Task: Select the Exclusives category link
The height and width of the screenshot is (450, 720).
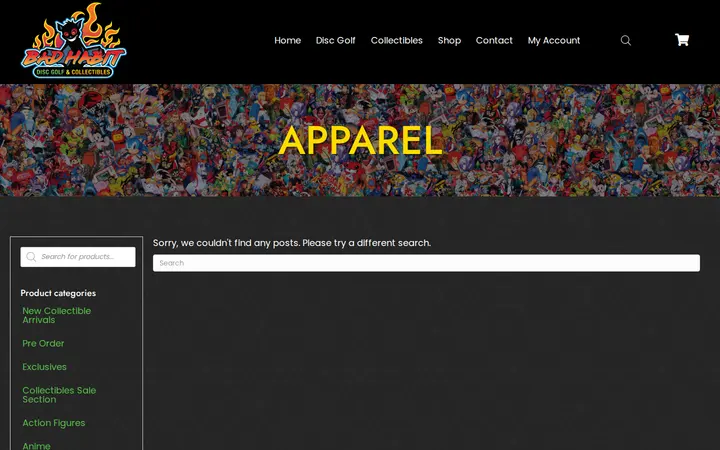Action: (45, 367)
